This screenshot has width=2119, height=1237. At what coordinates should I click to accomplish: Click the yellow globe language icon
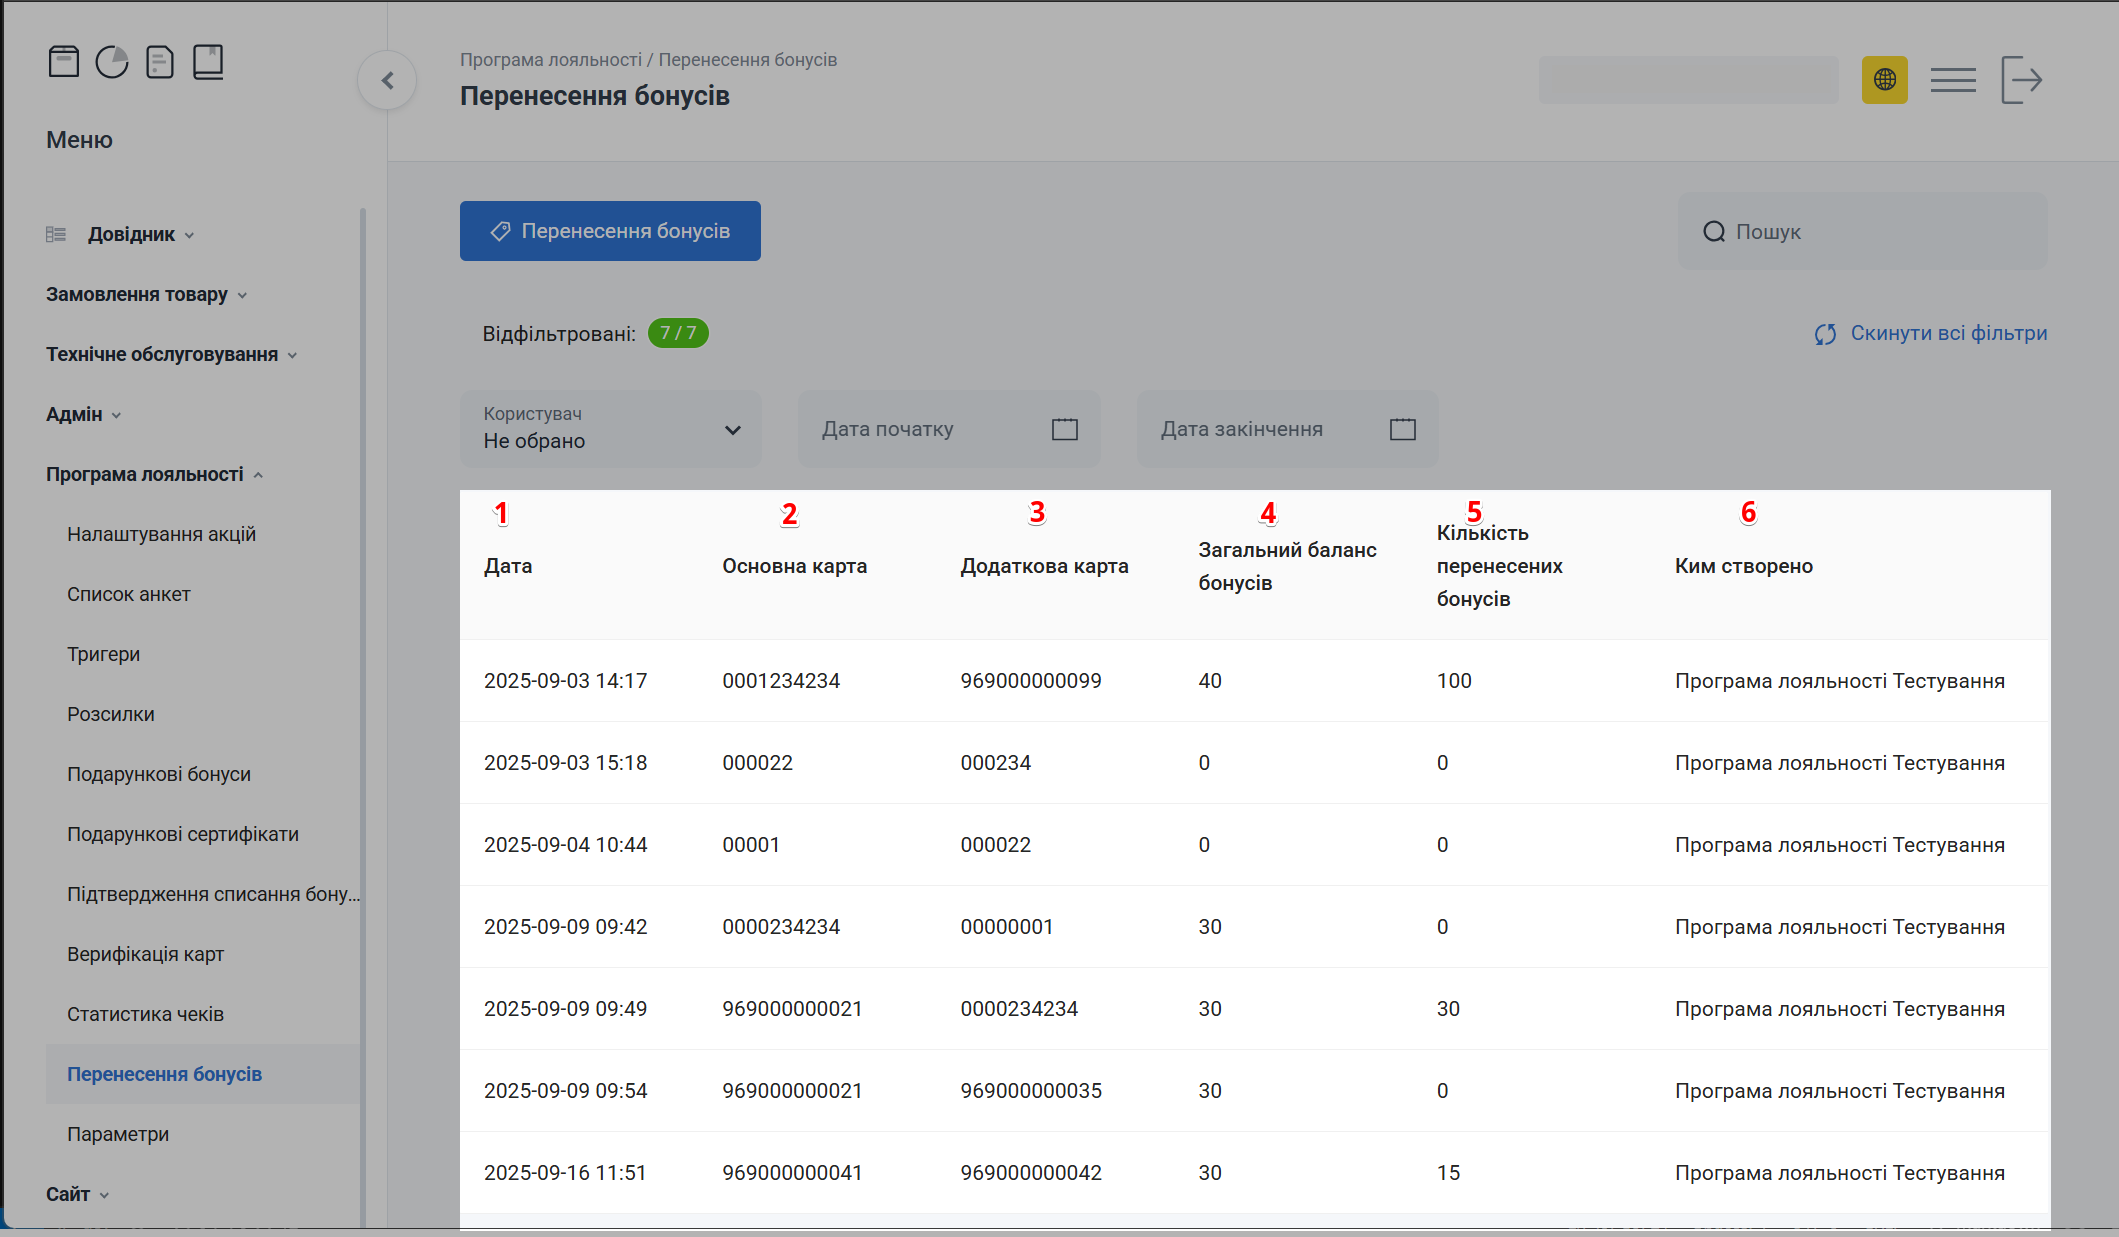tap(1884, 80)
